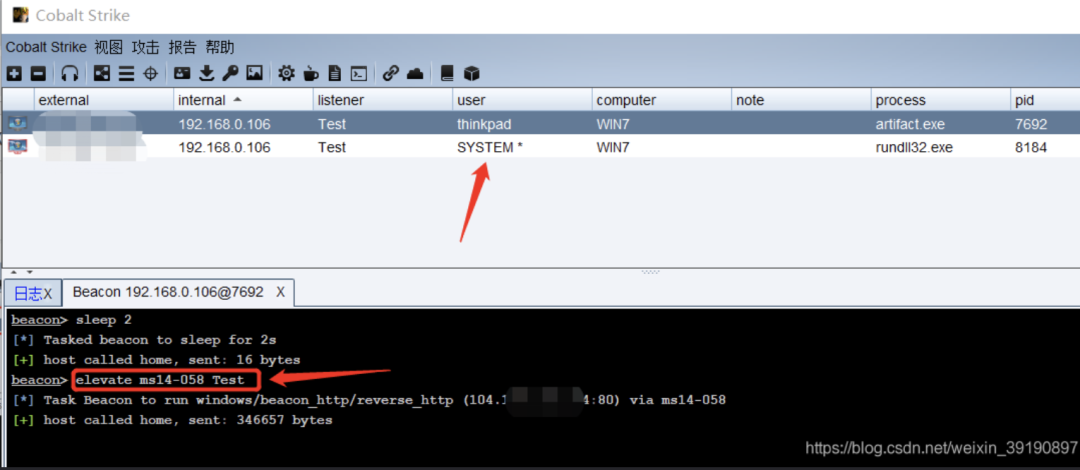1080x470 pixels.
Task: Open the 视图 menu
Action: (109, 48)
